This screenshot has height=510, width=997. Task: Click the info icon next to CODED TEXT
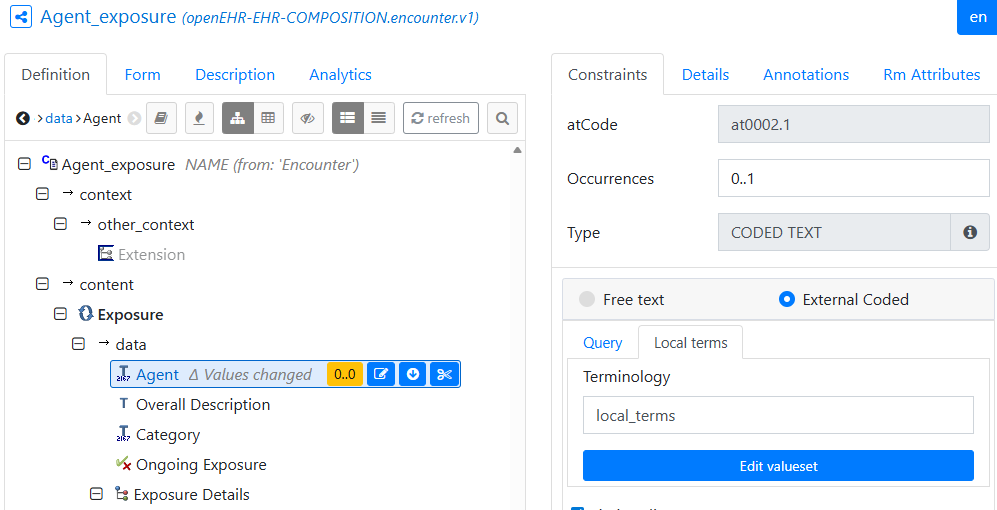click(969, 232)
